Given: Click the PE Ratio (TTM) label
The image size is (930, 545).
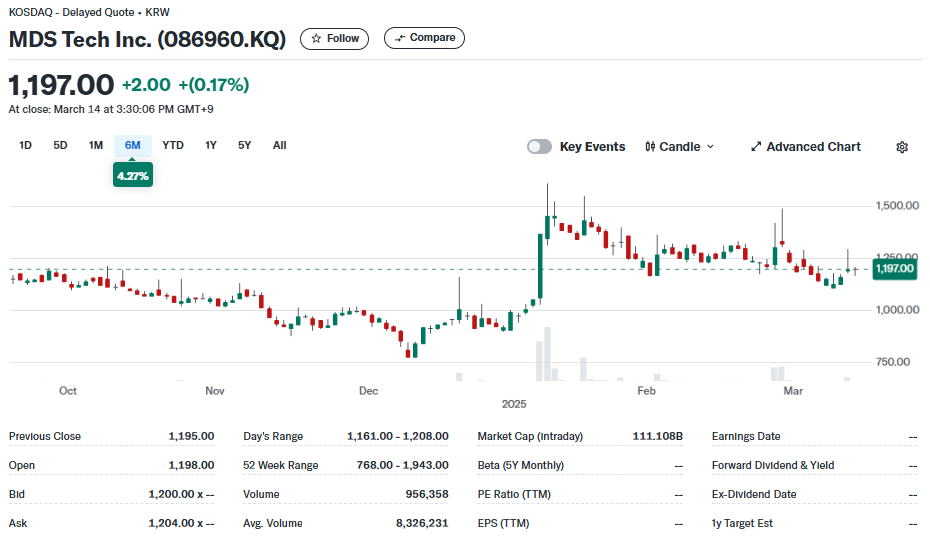Looking at the screenshot, I should point(514,494).
